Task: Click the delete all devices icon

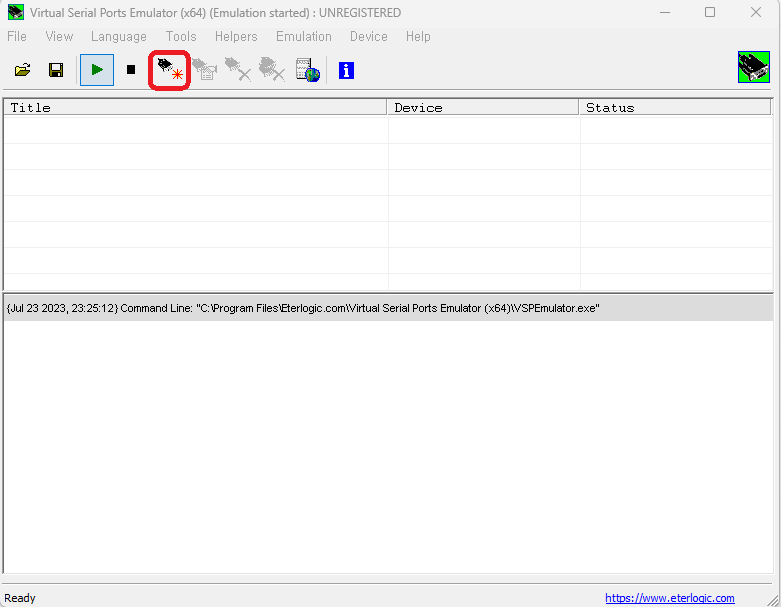Action: (x=272, y=69)
